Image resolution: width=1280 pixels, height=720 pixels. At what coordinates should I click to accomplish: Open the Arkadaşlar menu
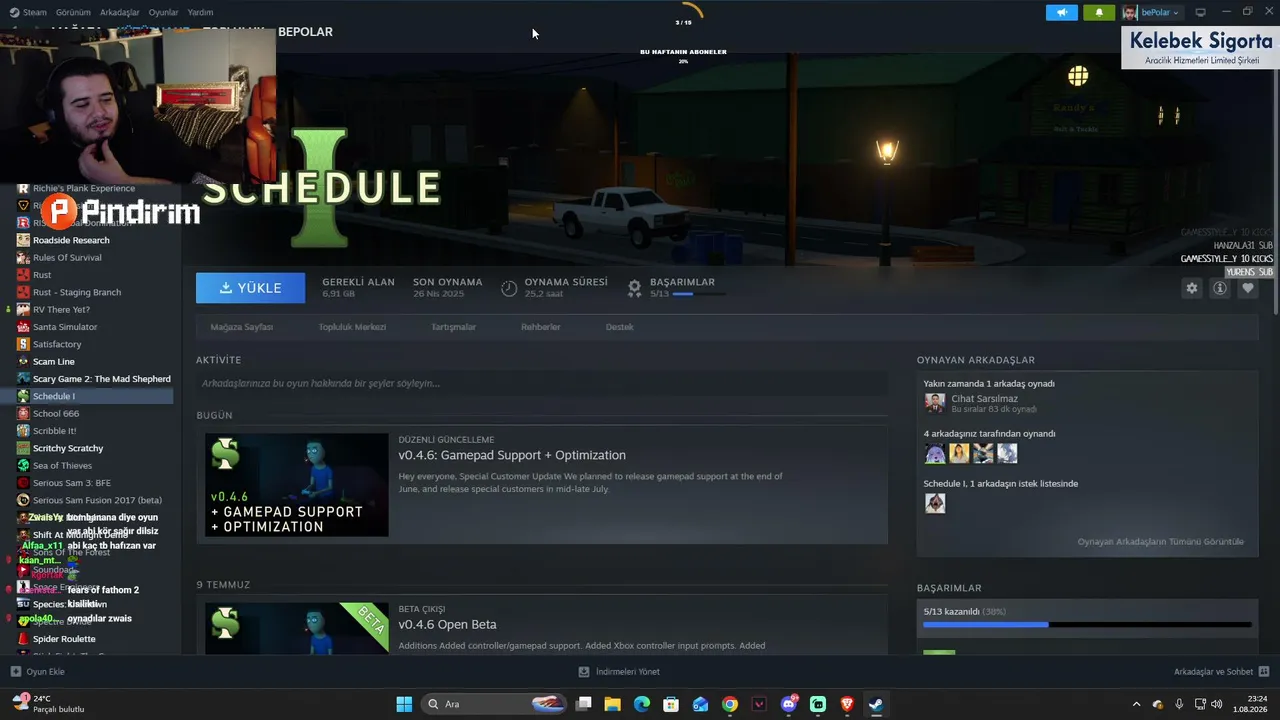(x=120, y=12)
